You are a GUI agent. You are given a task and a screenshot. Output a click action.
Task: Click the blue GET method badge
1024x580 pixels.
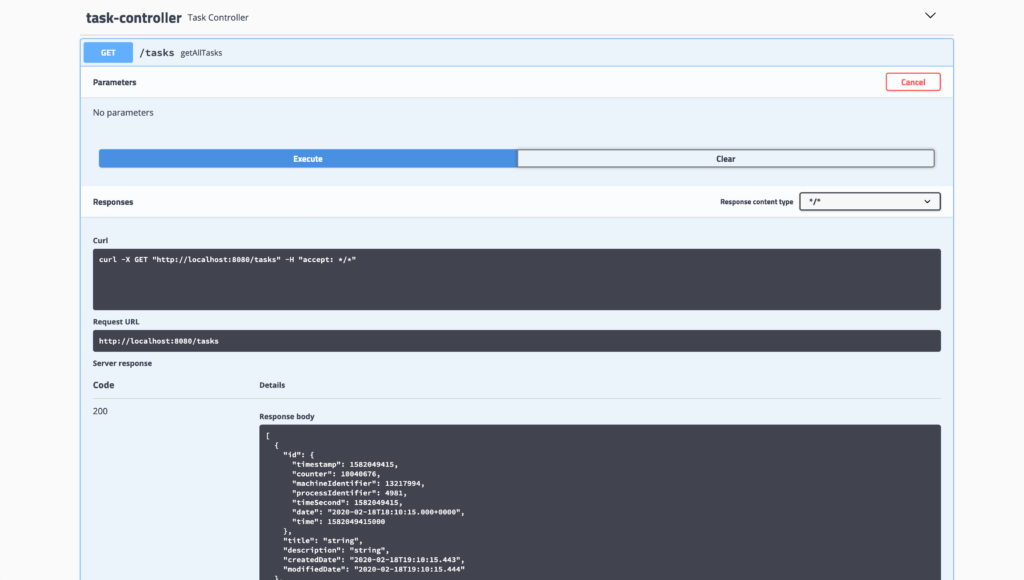pyautogui.click(x=107, y=52)
